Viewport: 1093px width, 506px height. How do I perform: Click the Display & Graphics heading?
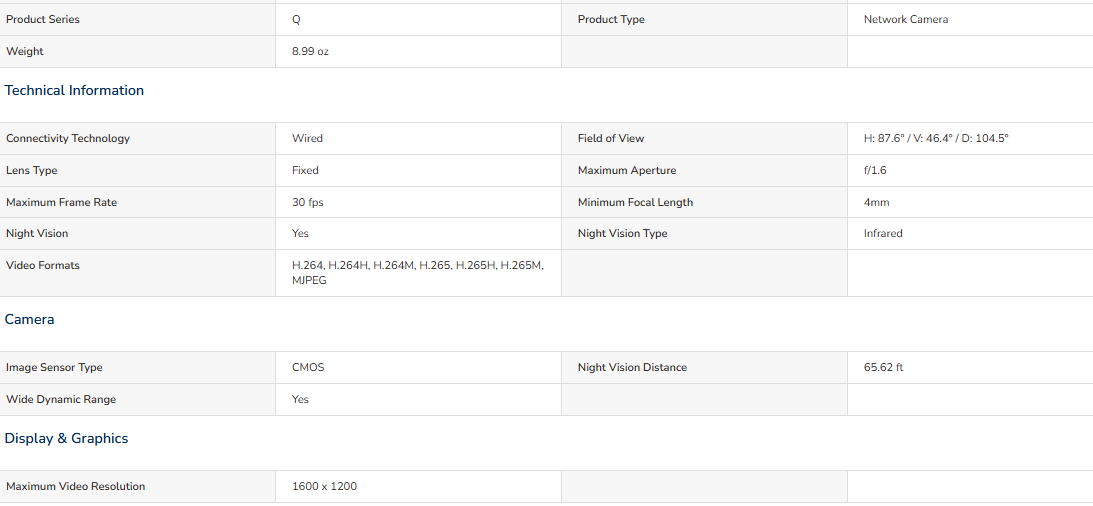(66, 438)
